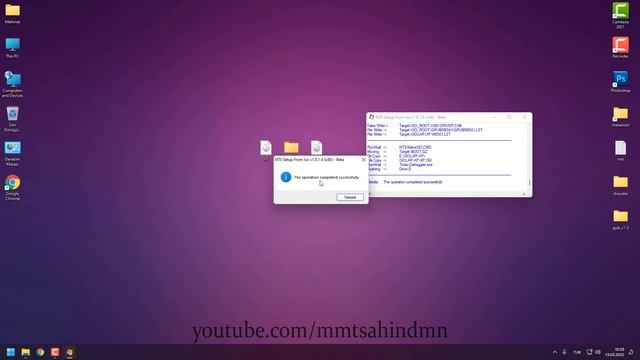
Task: Click the 'NTS-MakeISO.CMD' log line
Action: [x=415, y=147]
